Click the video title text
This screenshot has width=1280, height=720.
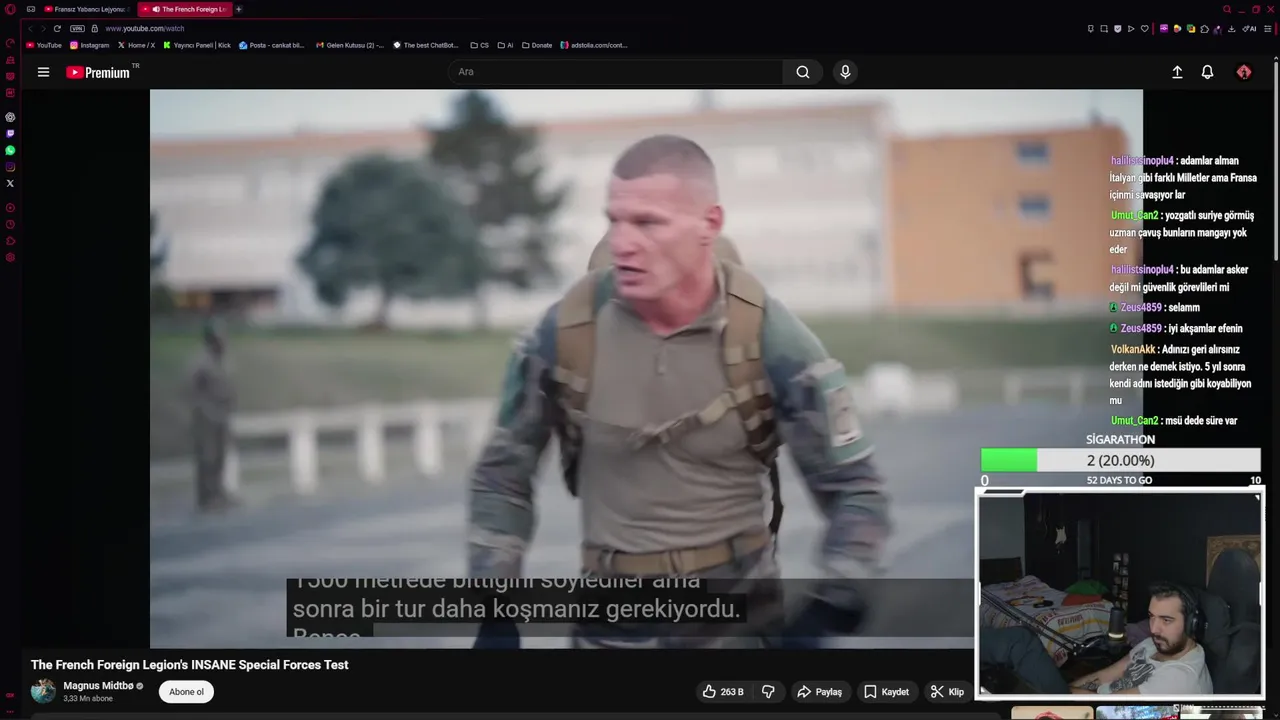click(x=190, y=665)
